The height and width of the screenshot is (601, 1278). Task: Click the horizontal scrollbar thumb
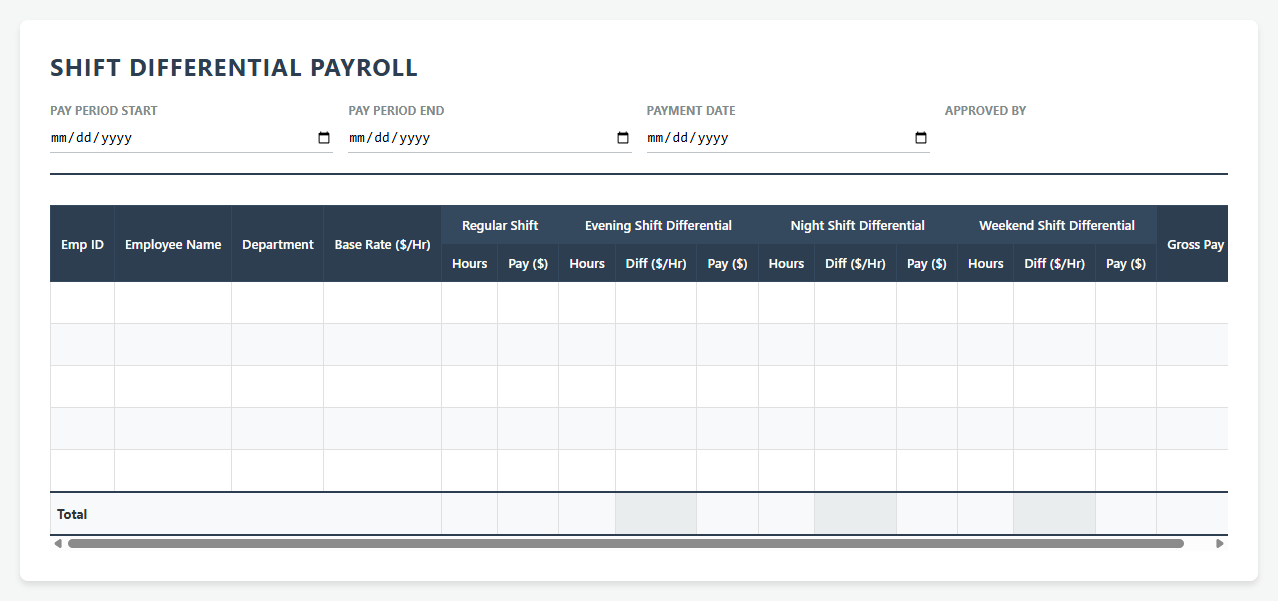[626, 544]
